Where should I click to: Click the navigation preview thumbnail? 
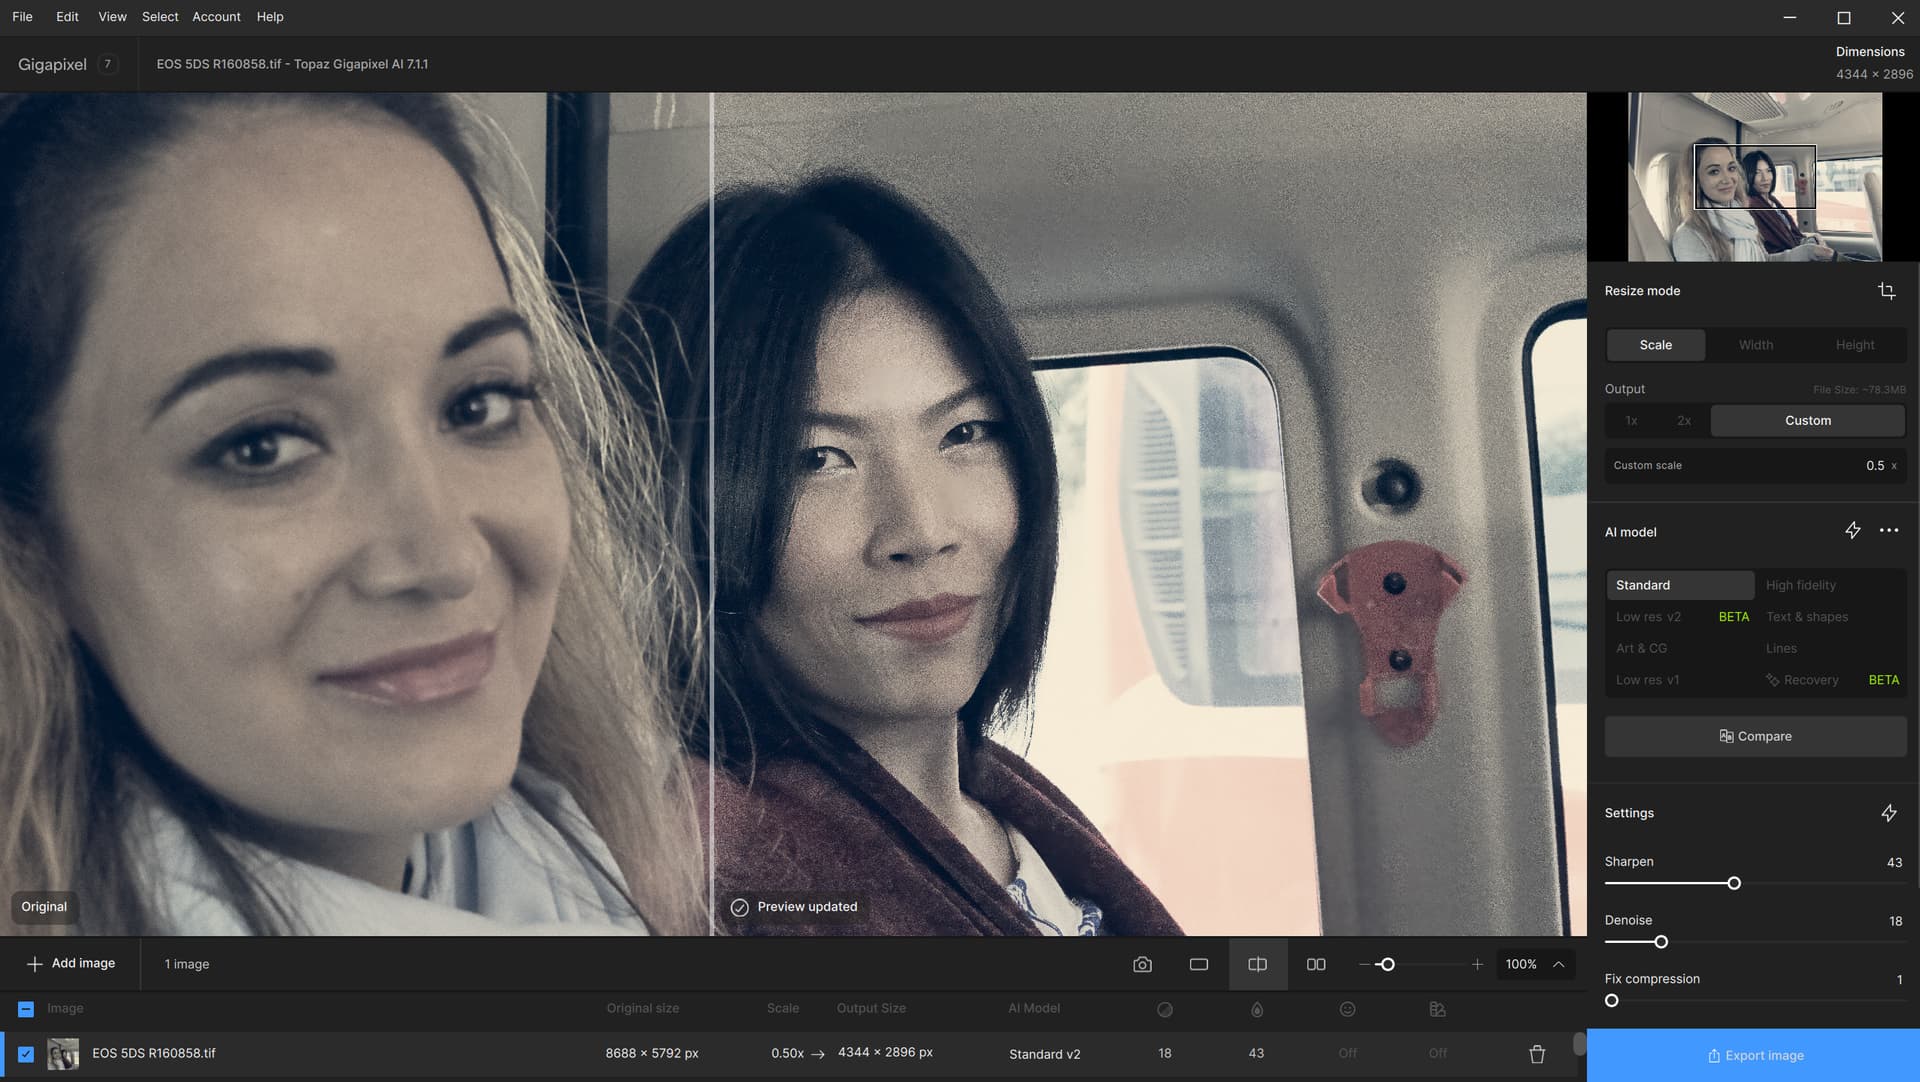1753,177
